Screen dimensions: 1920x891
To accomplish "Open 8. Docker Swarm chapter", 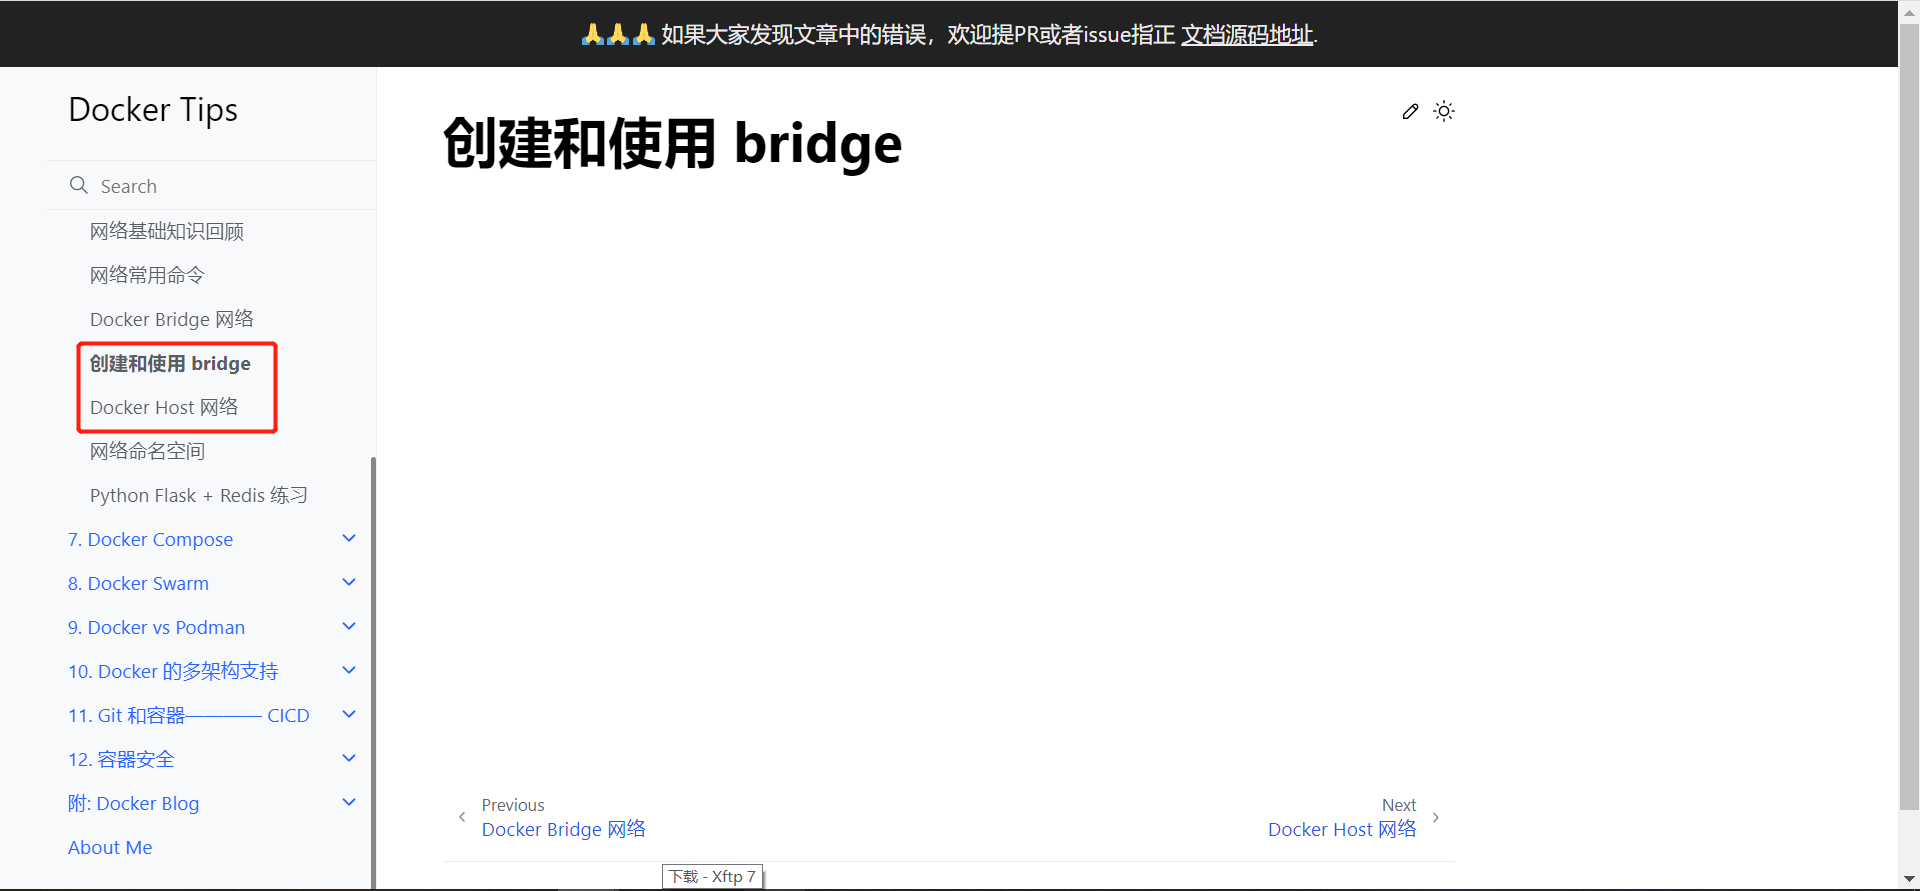I will tap(138, 583).
